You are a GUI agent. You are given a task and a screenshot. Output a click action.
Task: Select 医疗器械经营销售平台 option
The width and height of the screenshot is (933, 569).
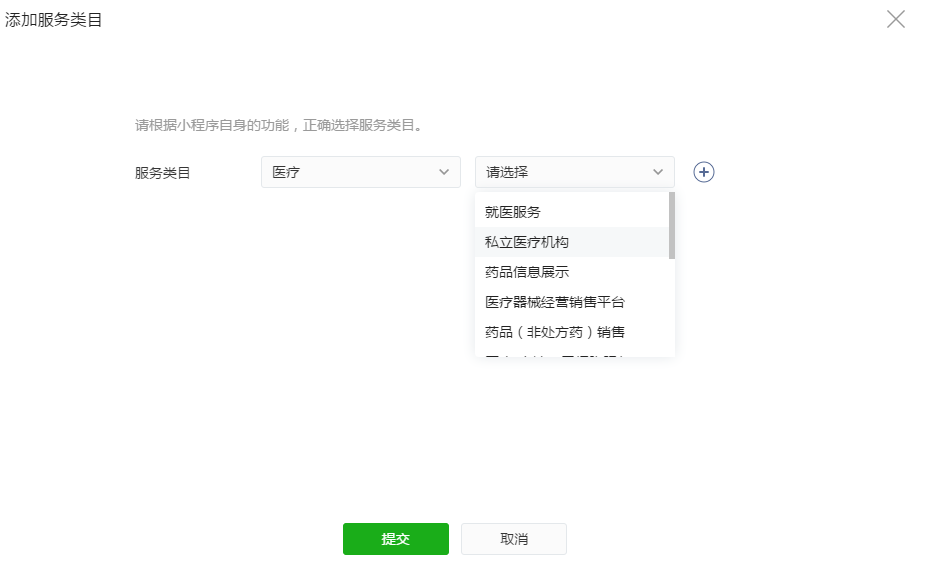[x=572, y=302]
